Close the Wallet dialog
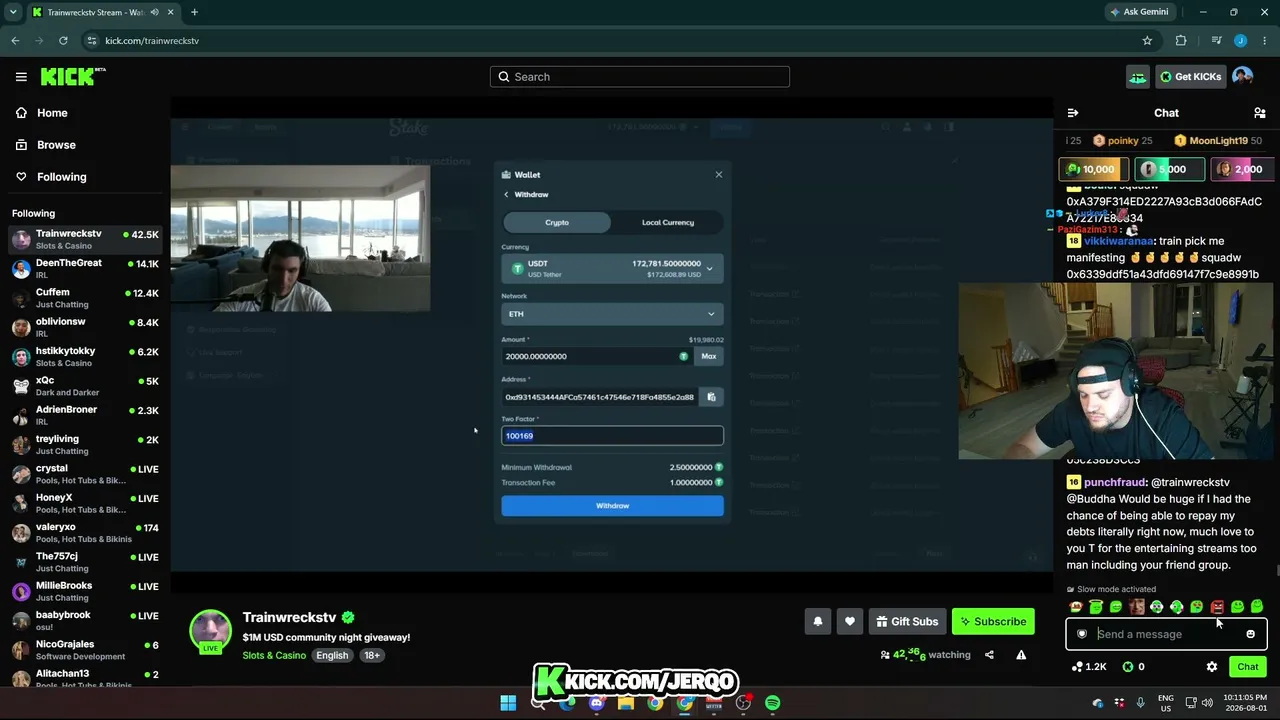1280x720 pixels. pos(718,175)
